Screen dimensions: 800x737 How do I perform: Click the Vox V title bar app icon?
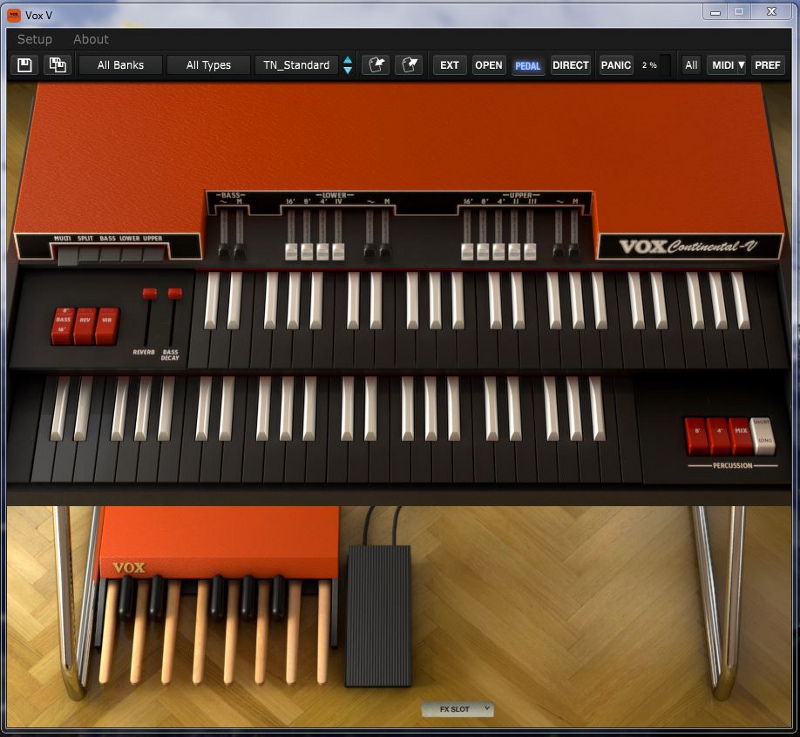tap(14, 15)
